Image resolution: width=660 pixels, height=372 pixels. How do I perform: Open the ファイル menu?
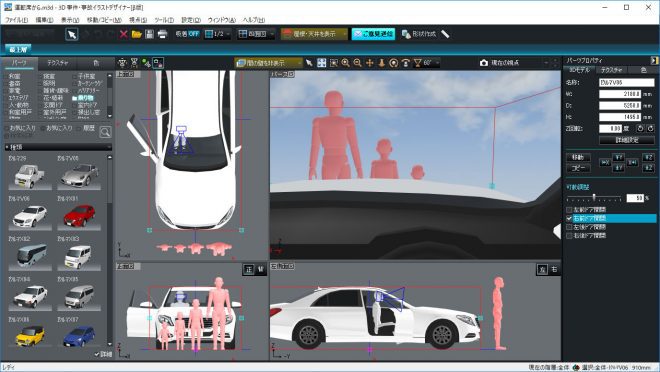(x=16, y=20)
